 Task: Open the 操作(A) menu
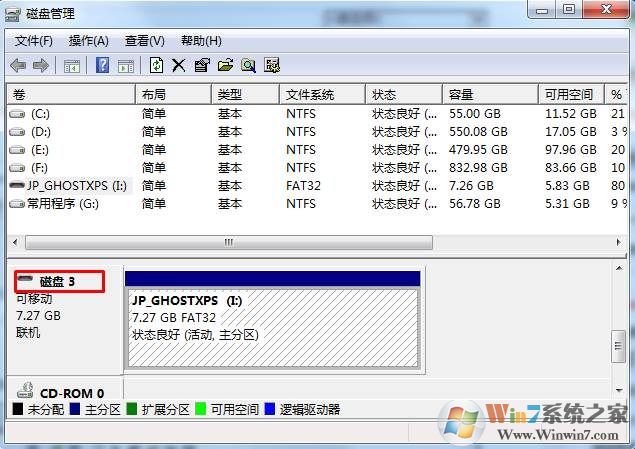[x=89, y=41]
